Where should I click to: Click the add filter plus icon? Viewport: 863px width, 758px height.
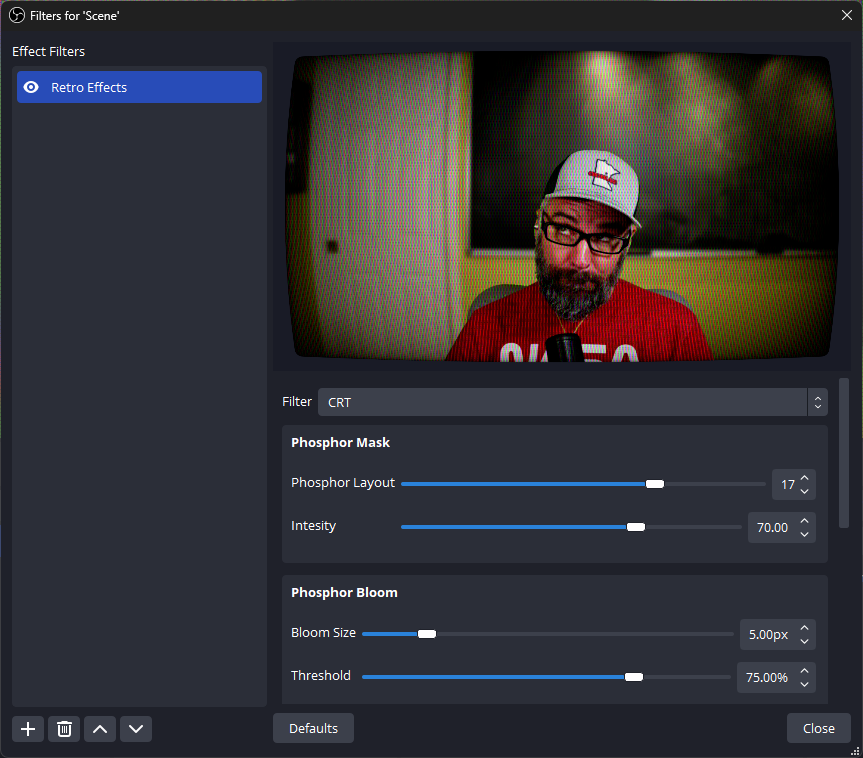click(x=28, y=729)
